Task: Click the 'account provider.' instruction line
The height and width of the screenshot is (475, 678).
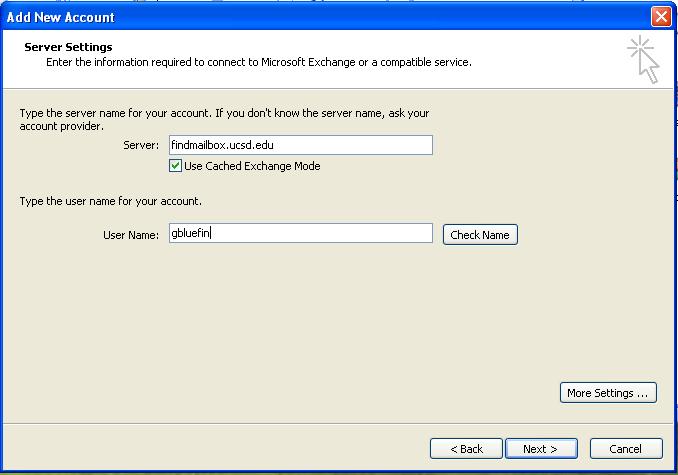Action: [61, 126]
